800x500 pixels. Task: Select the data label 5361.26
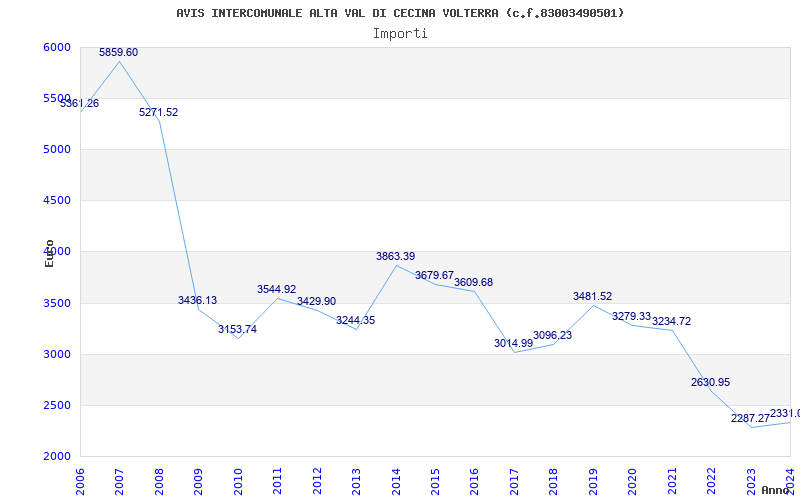[80, 103]
